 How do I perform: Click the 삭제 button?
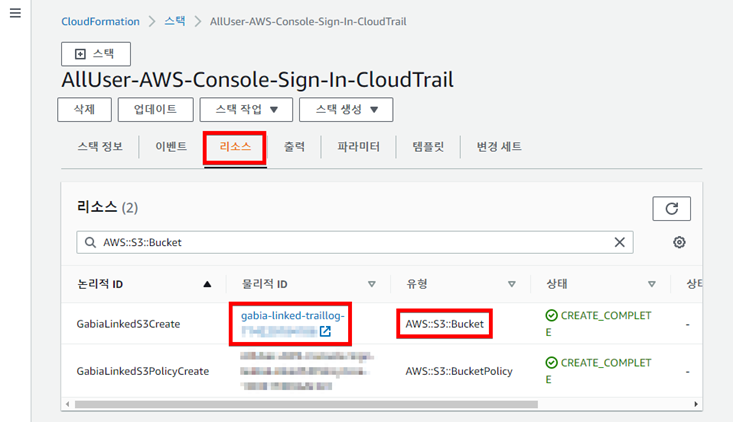pyautogui.click(x=85, y=109)
